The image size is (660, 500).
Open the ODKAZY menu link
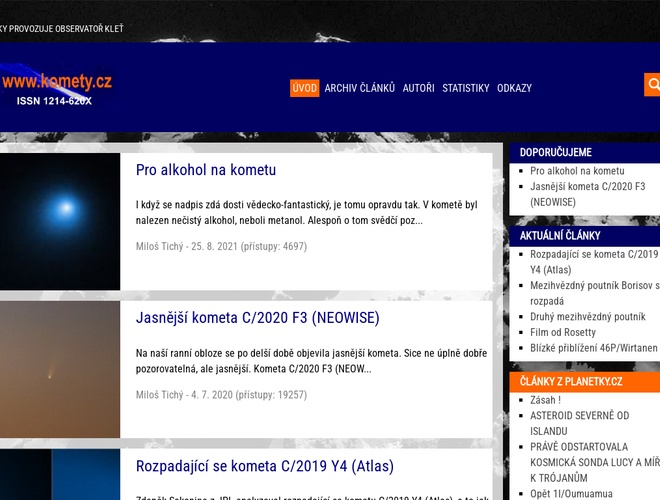pyautogui.click(x=514, y=88)
